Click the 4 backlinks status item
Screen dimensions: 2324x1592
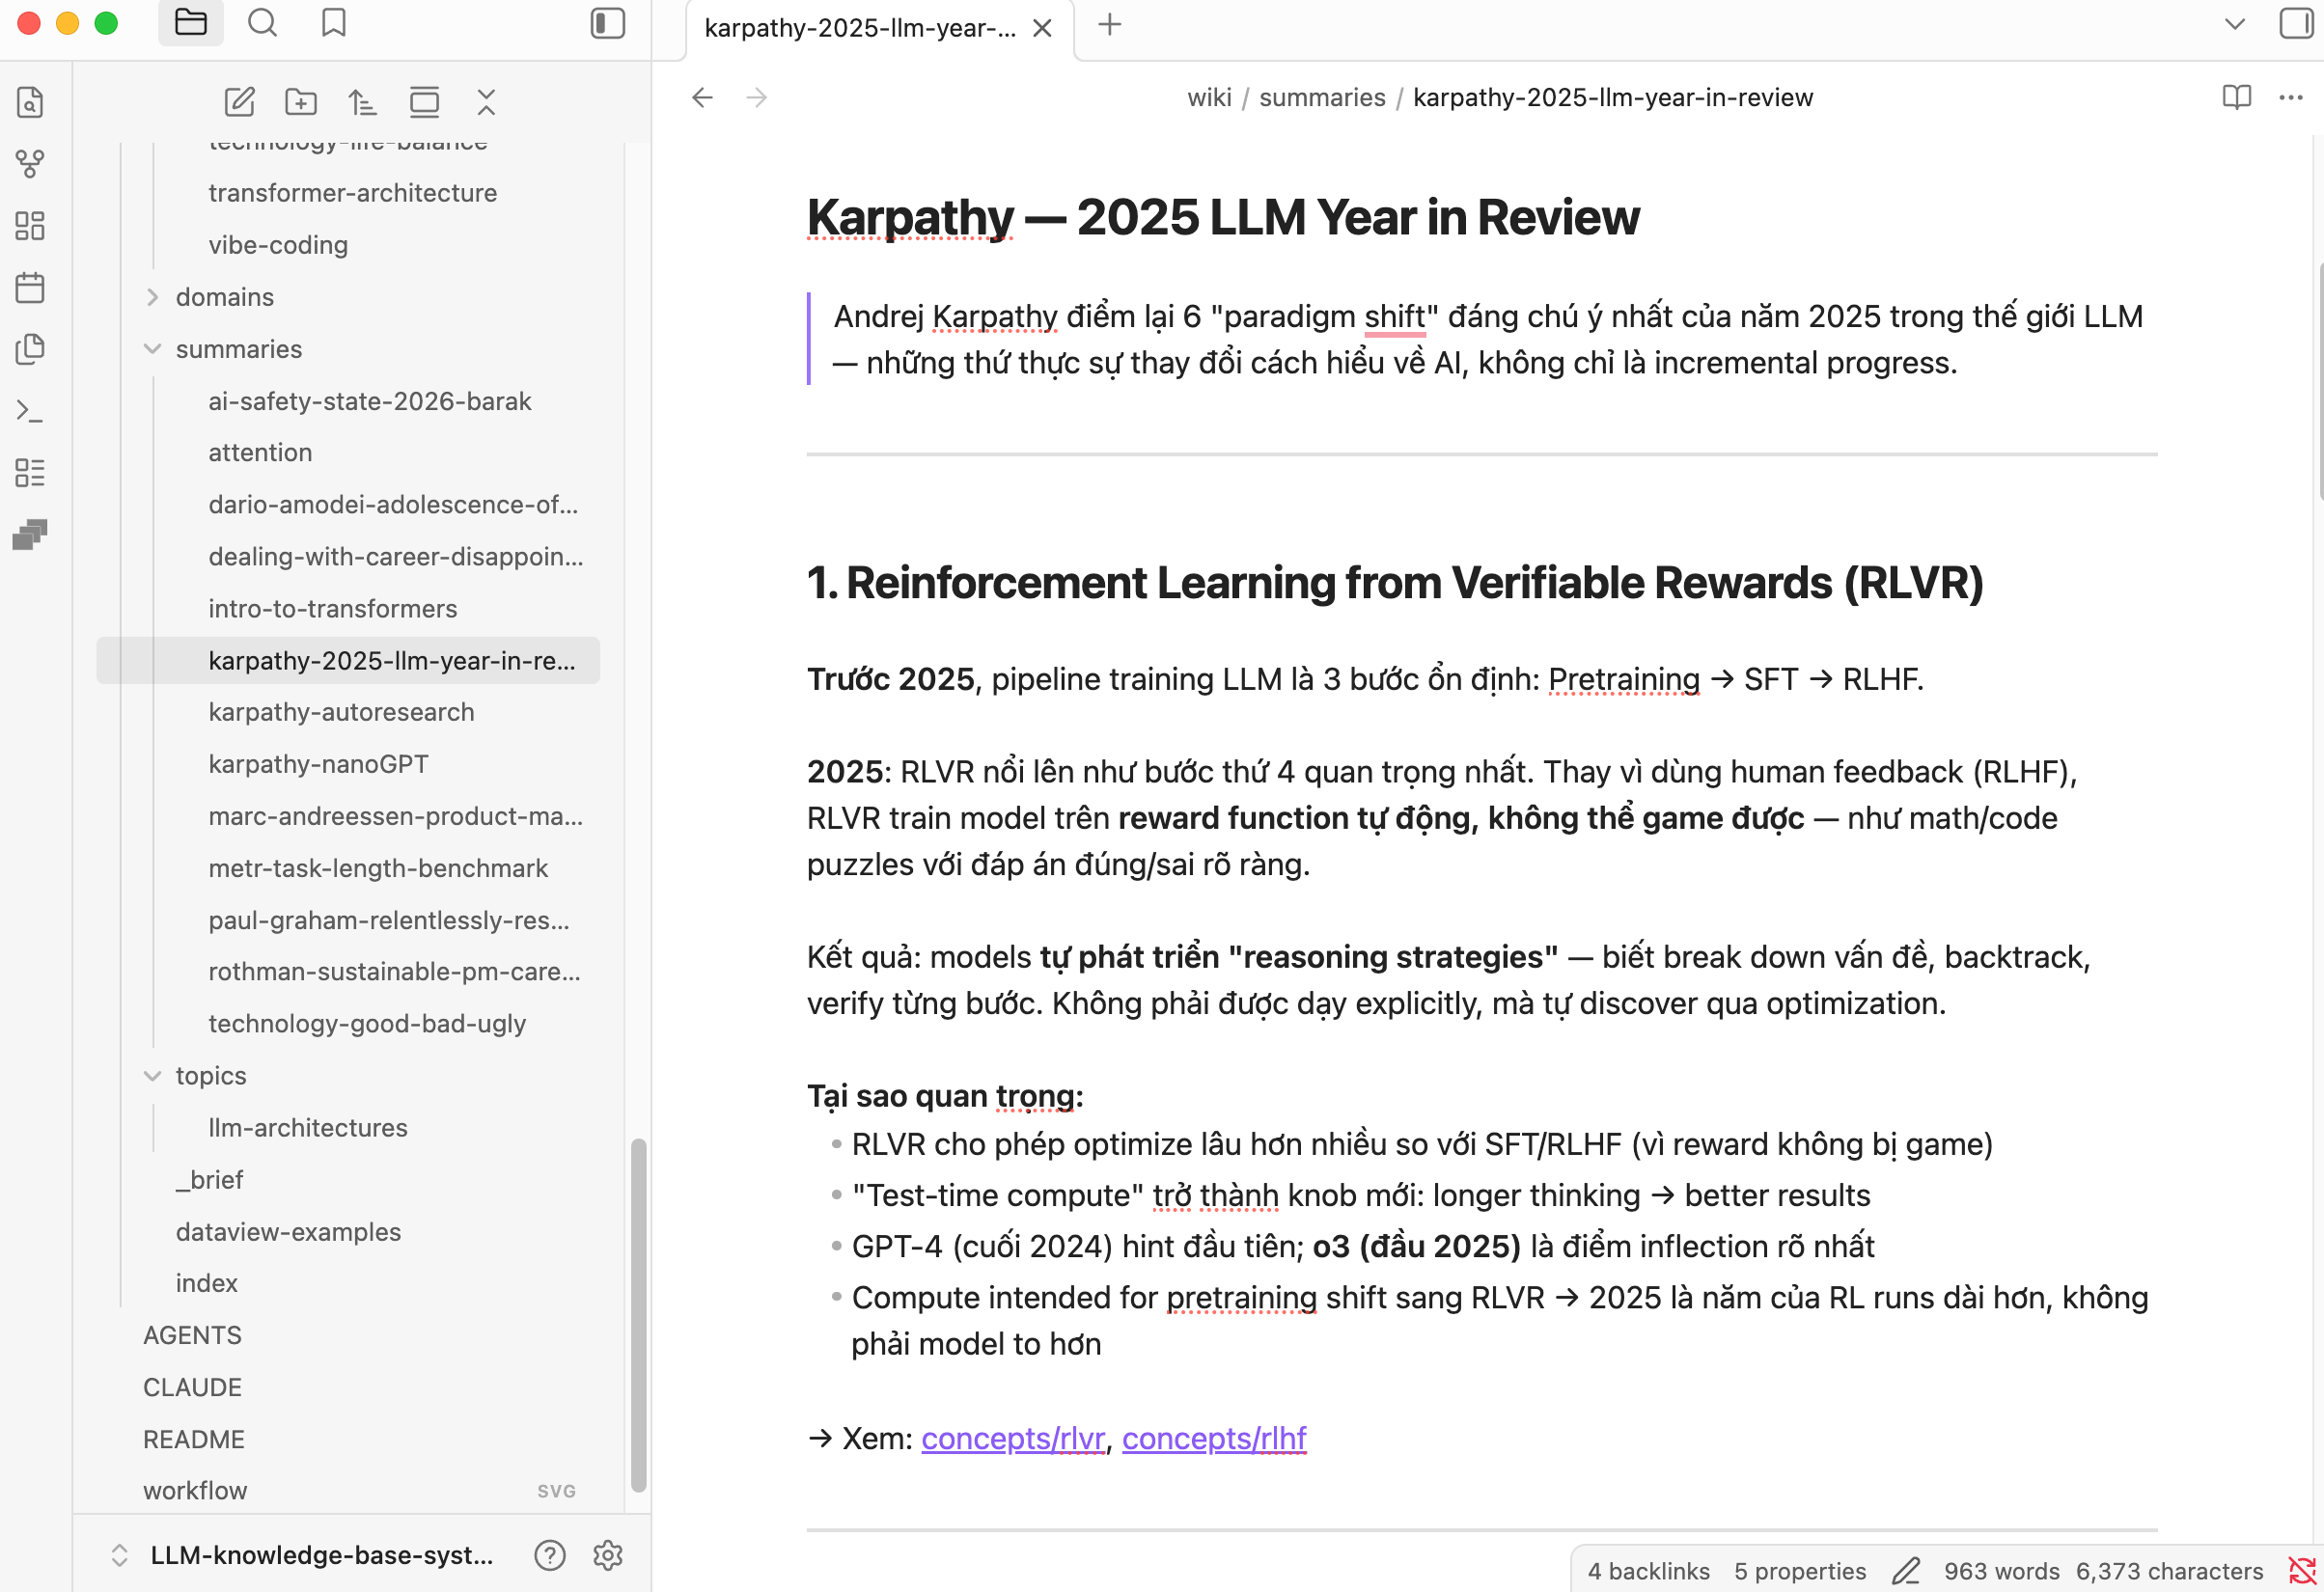click(x=1648, y=1571)
